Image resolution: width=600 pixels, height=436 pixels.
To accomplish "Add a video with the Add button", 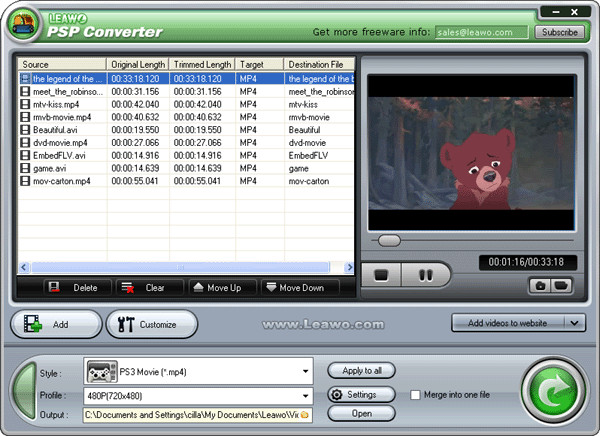I will coord(56,324).
